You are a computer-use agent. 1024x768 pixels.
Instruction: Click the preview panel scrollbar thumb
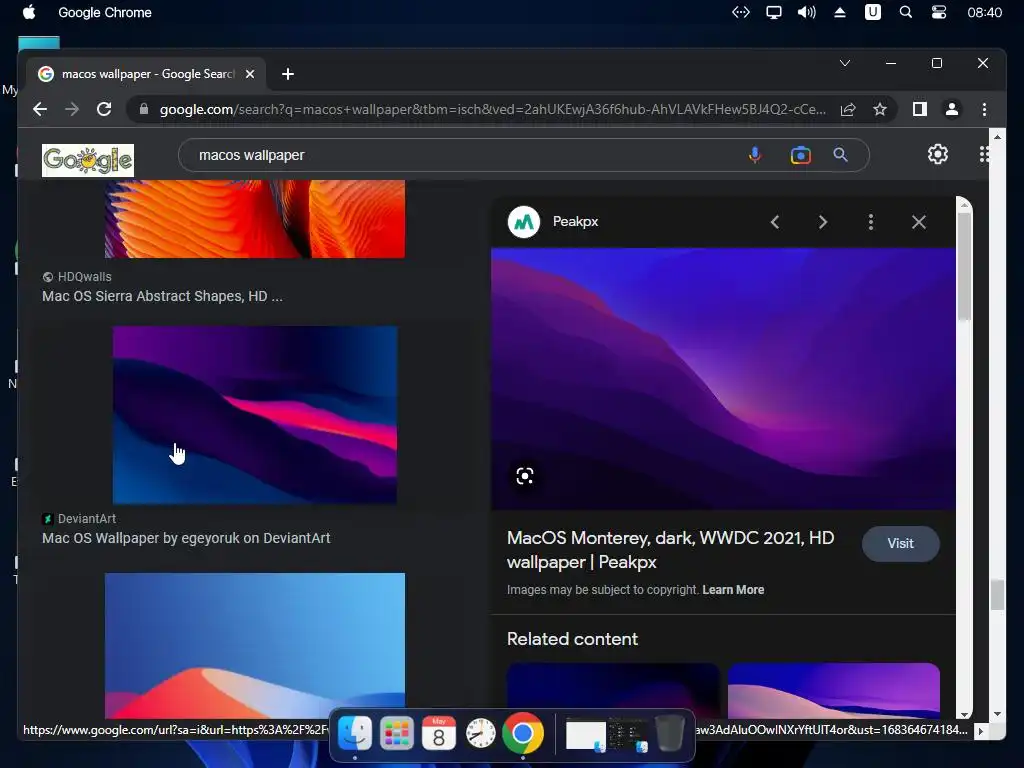point(964,266)
